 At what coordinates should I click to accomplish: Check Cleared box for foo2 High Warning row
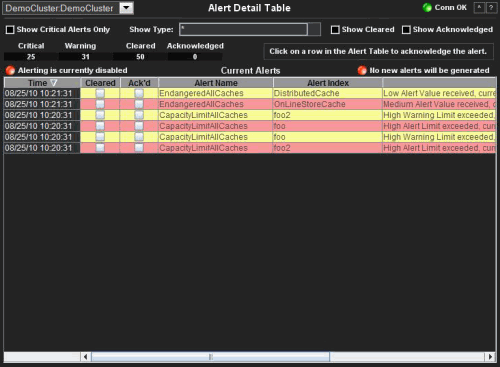click(x=100, y=115)
